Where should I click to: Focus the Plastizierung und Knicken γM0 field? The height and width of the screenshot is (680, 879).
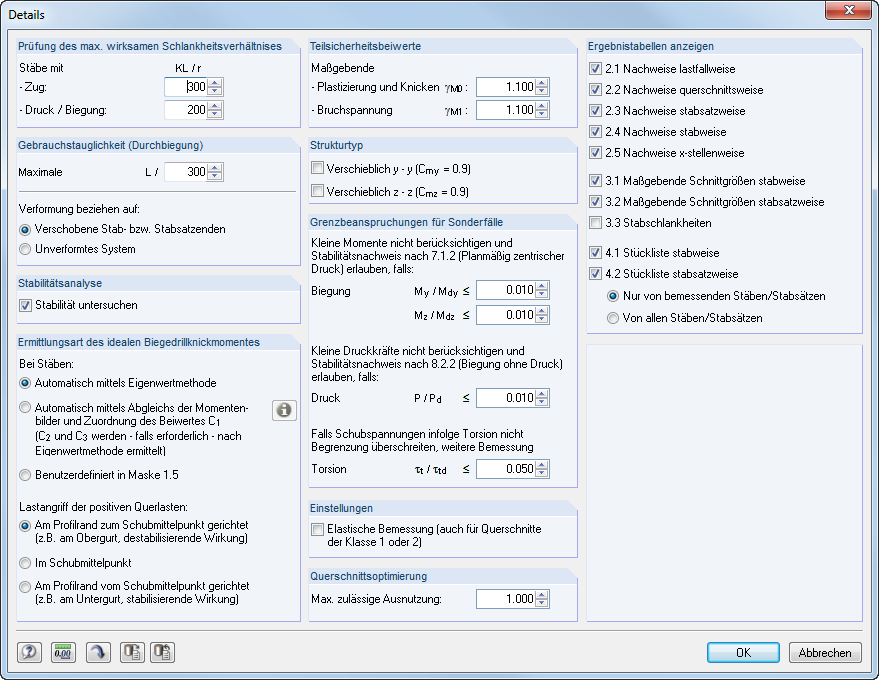tap(506, 87)
